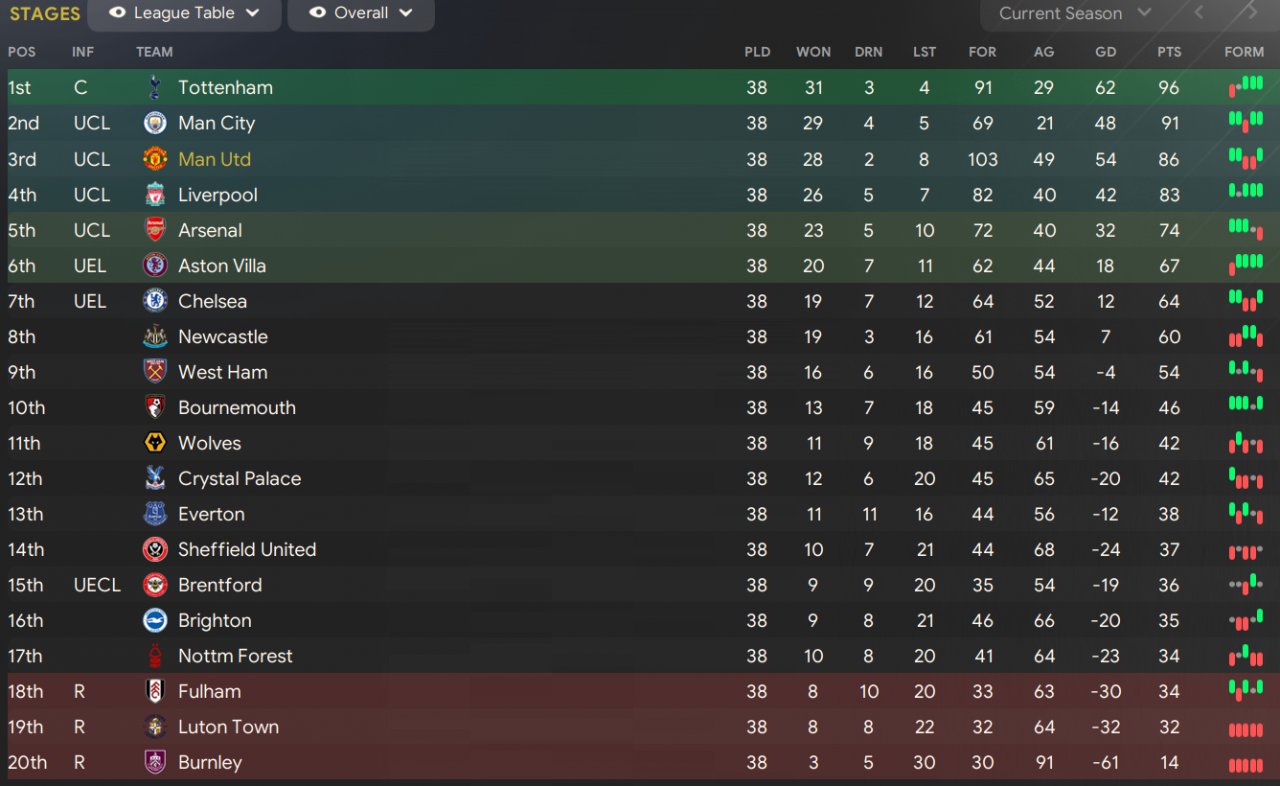Click the Burnley club crest
This screenshot has width=1280, height=786.
[x=154, y=762]
